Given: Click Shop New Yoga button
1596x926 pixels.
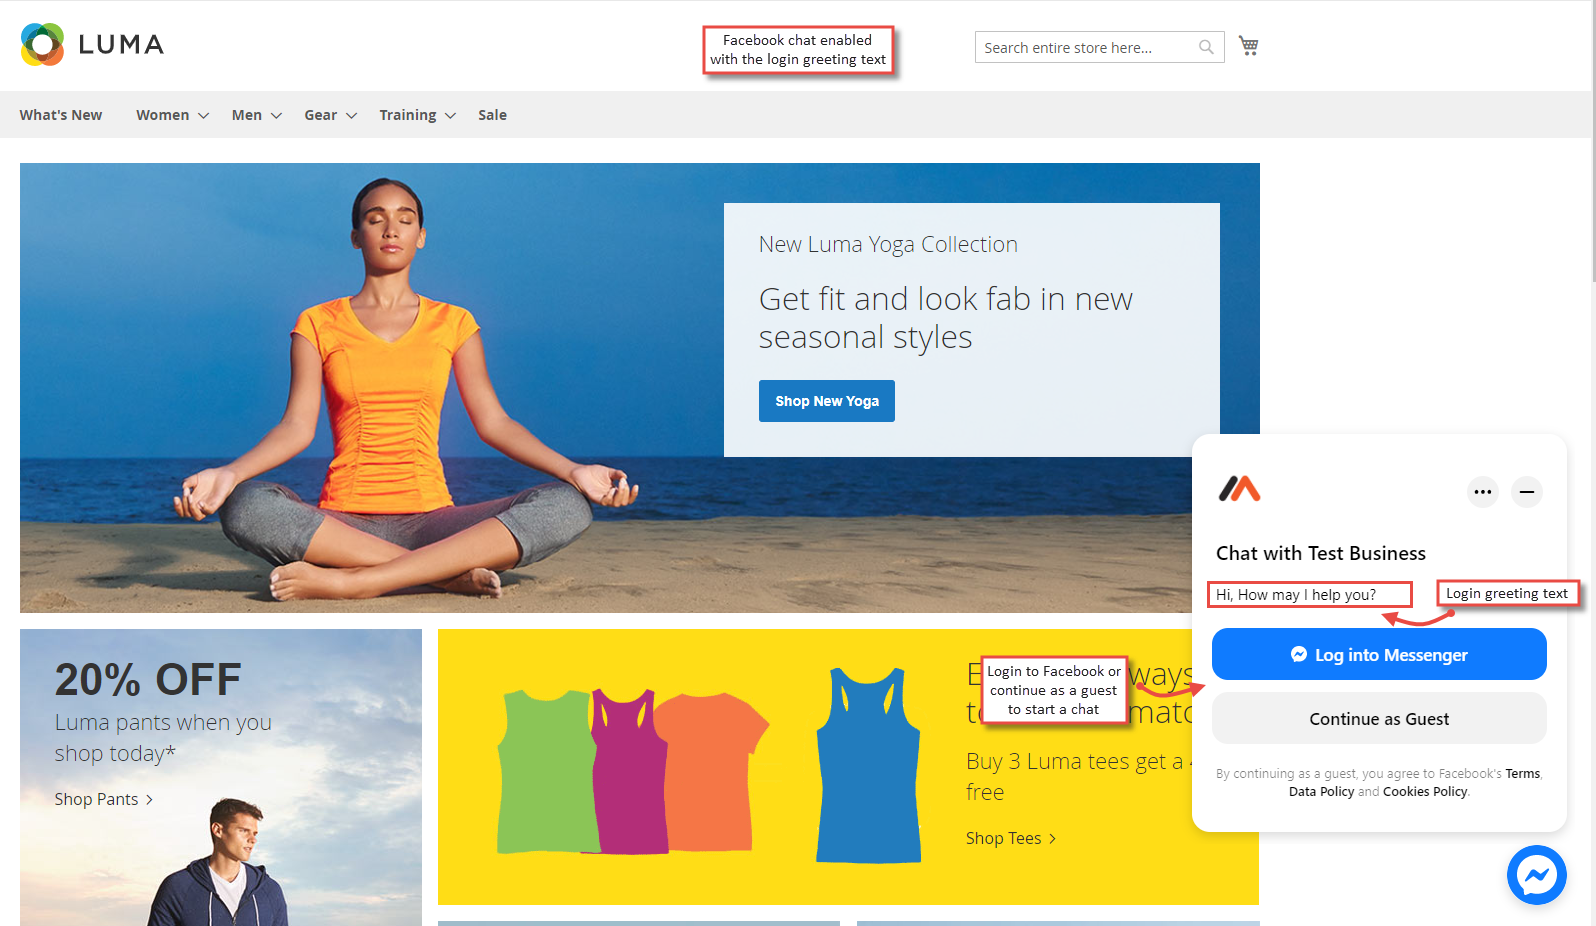Looking at the screenshot, I should click(x=827, y=401).
